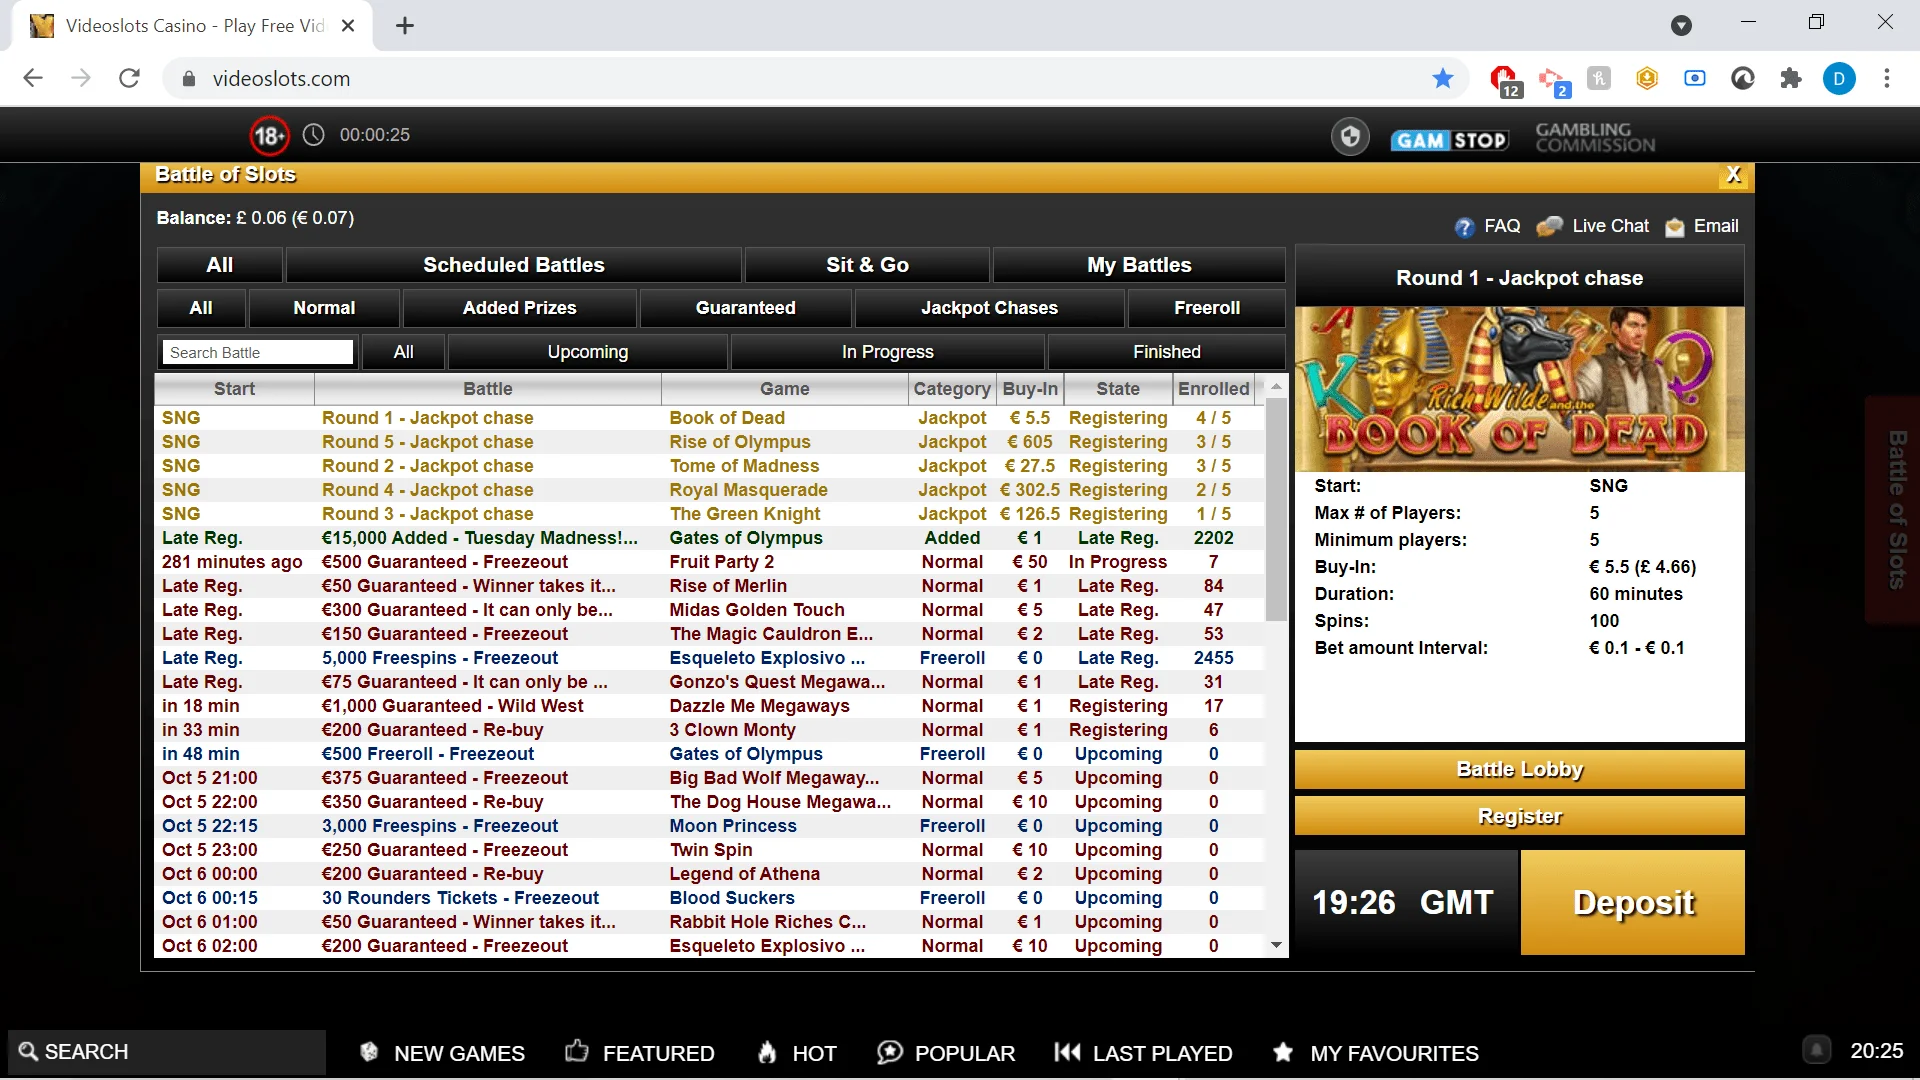Click the Battle Lobby button

[1519, 769]
